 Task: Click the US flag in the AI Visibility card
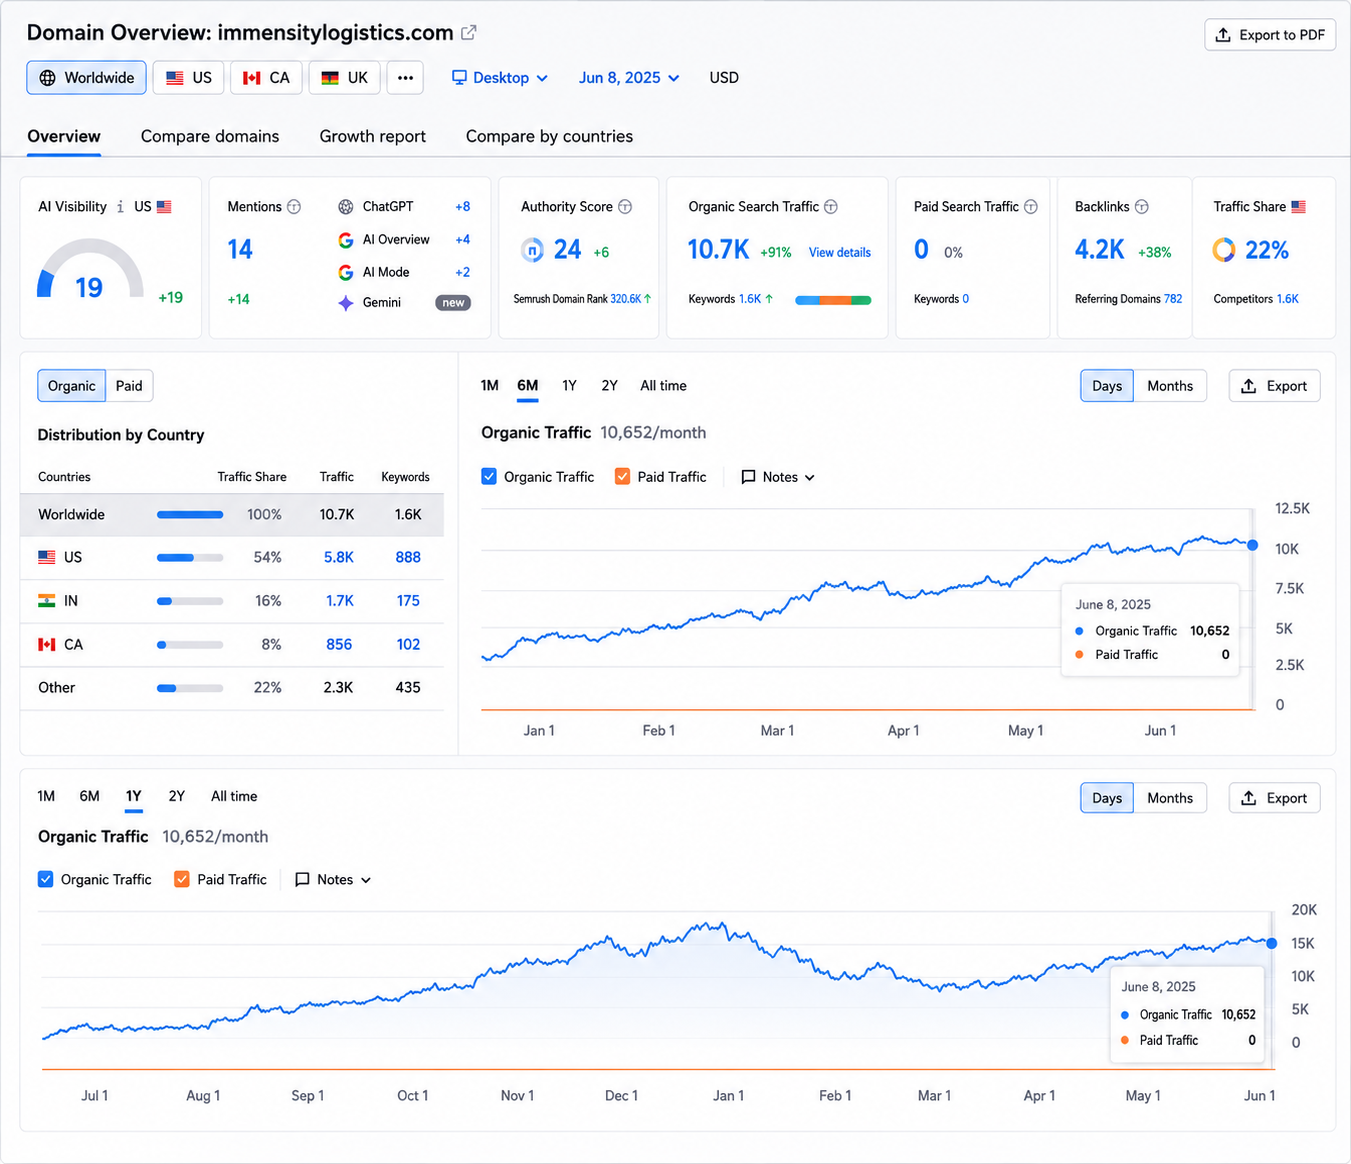pos(165,207)
